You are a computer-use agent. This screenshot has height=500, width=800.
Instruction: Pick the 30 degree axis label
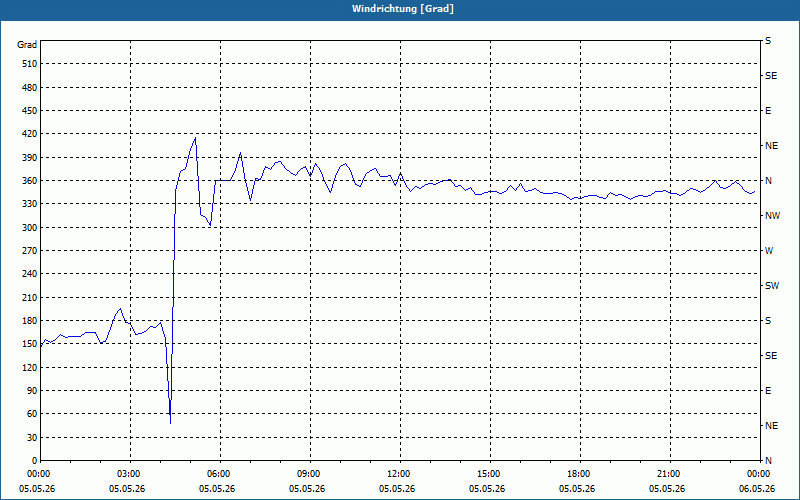[x=32, y=438]
